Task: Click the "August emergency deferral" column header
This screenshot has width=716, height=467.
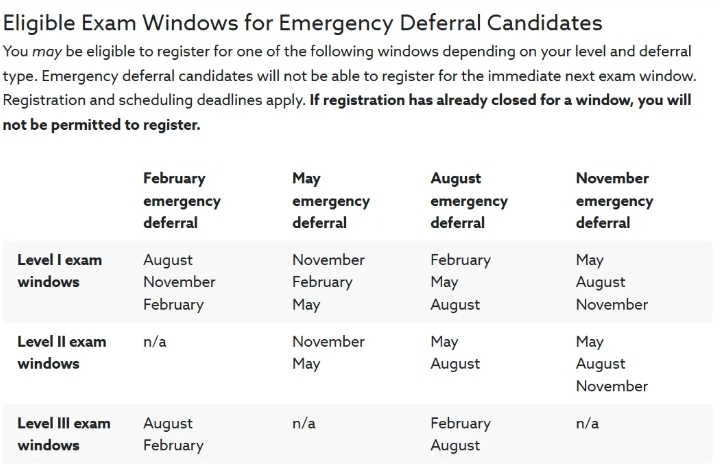Action: [469, 200]
